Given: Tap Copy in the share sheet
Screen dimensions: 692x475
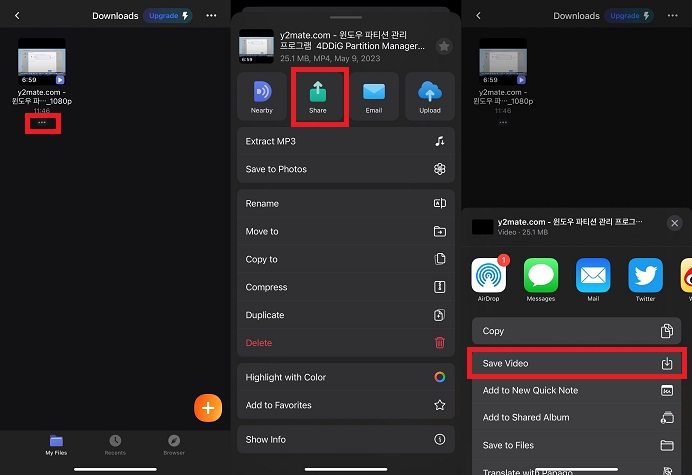Looking at the screenshot, I should coord(577,331).
